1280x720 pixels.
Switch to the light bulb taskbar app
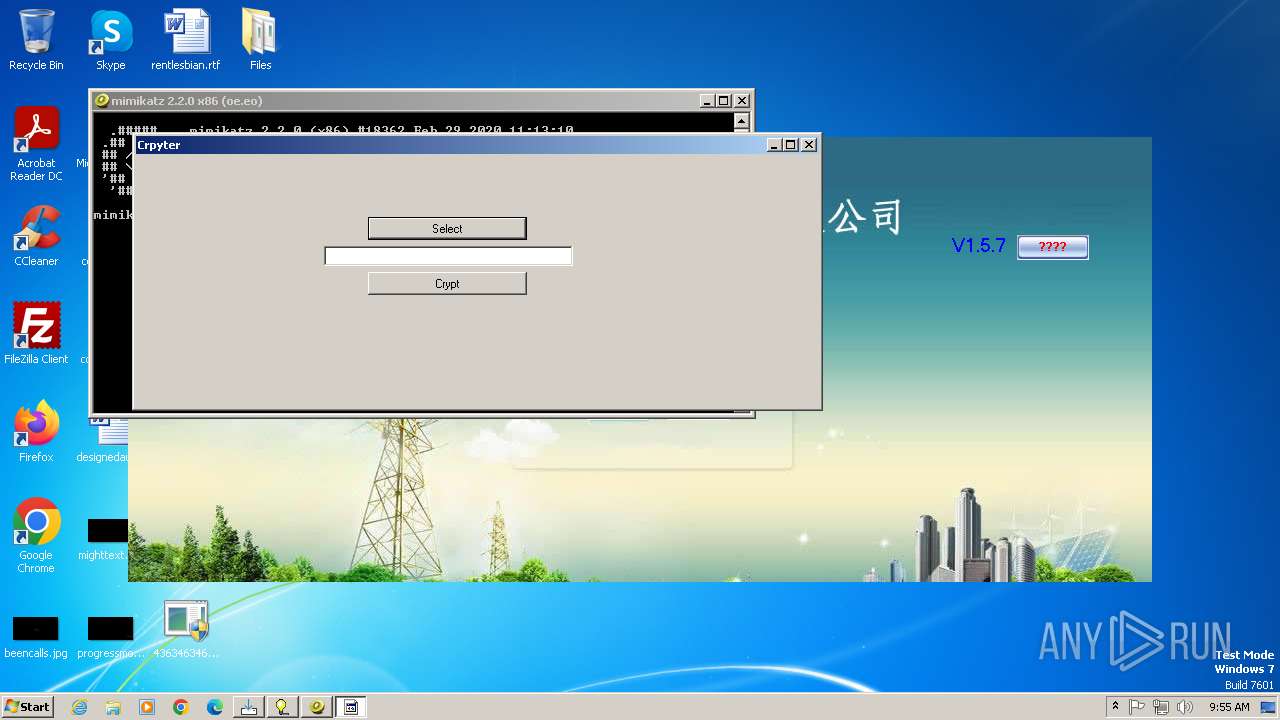(283, 707)
